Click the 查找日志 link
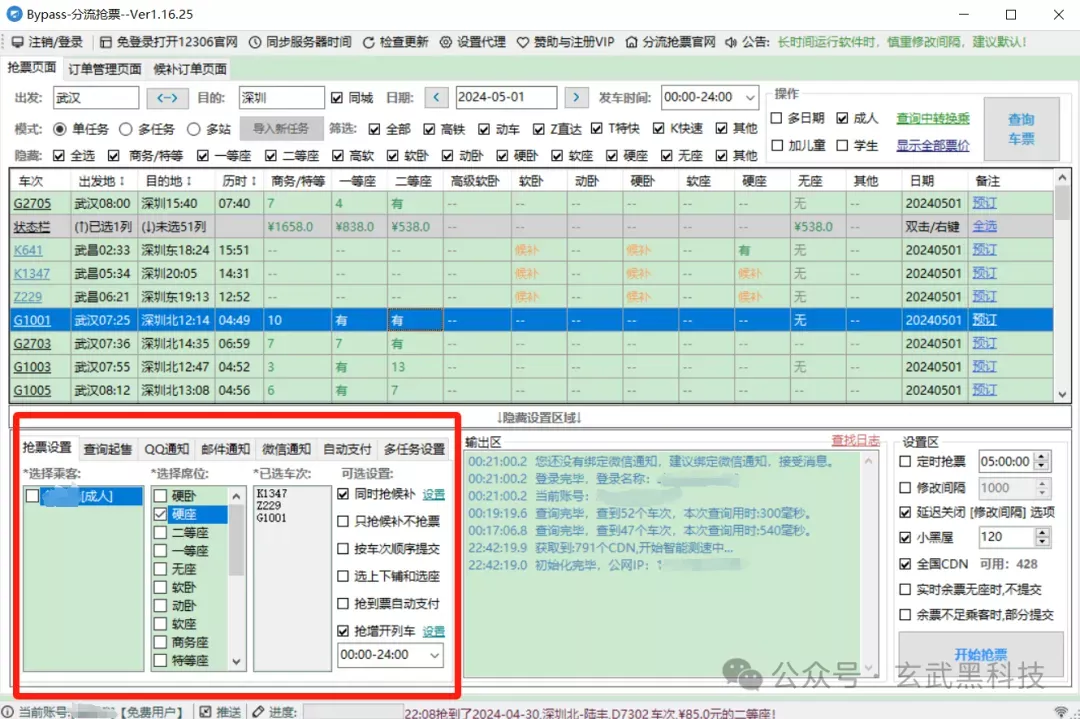This screenshot has width=1080, height=719. point(855,441)
